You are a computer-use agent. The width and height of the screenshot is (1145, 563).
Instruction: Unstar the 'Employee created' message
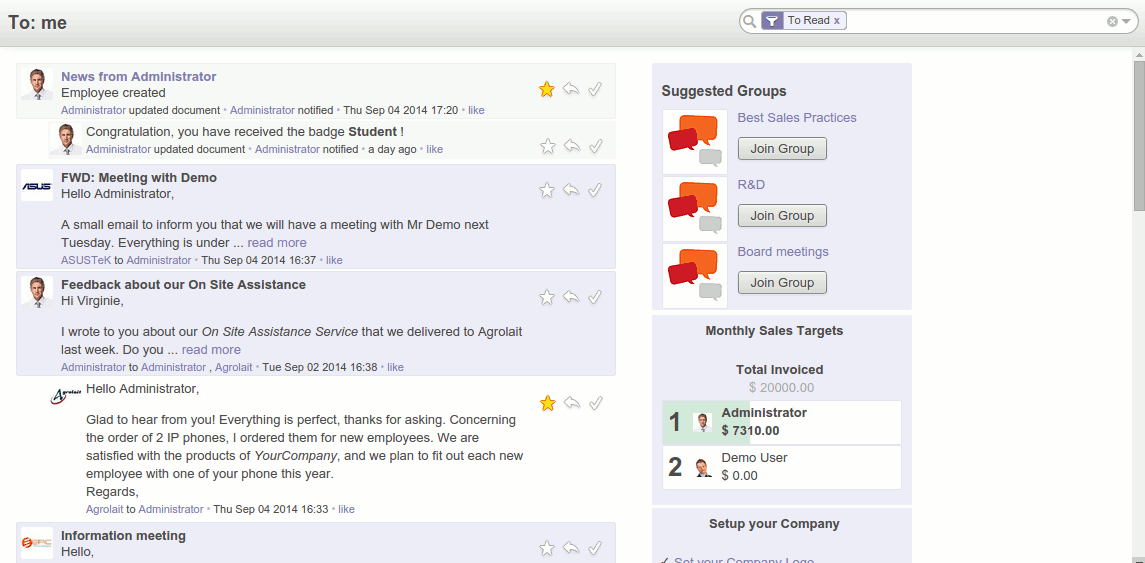pyautogui.click(x=546, y=89)
